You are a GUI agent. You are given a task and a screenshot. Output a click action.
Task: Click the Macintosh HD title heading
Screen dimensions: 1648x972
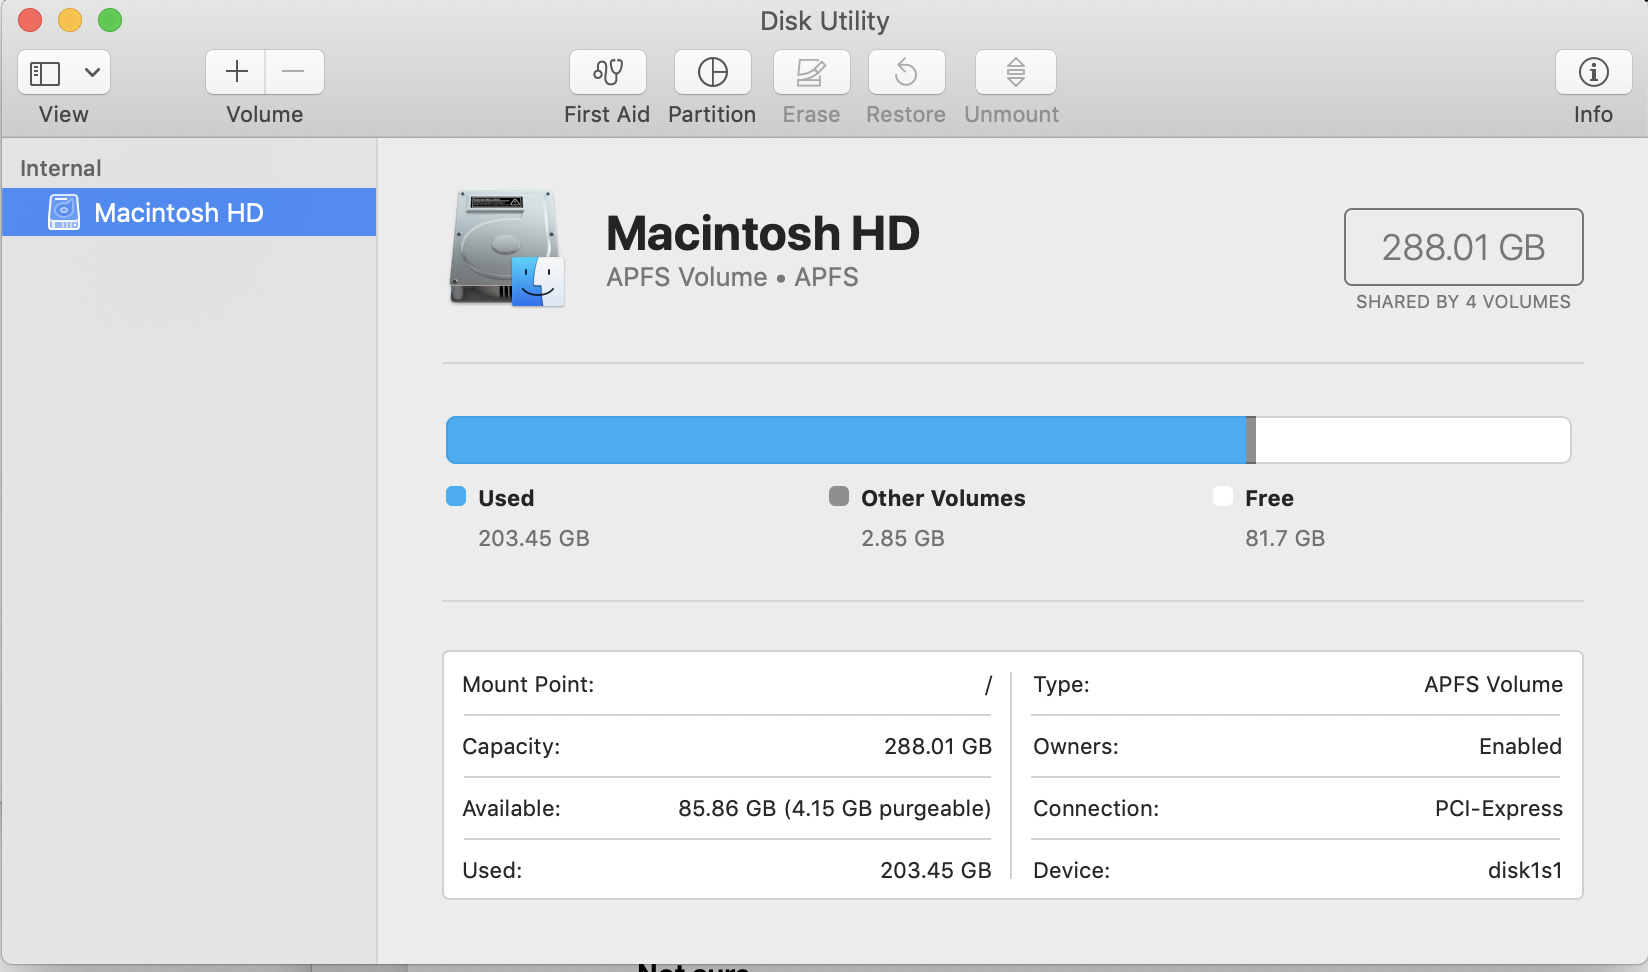pos(763,233)
